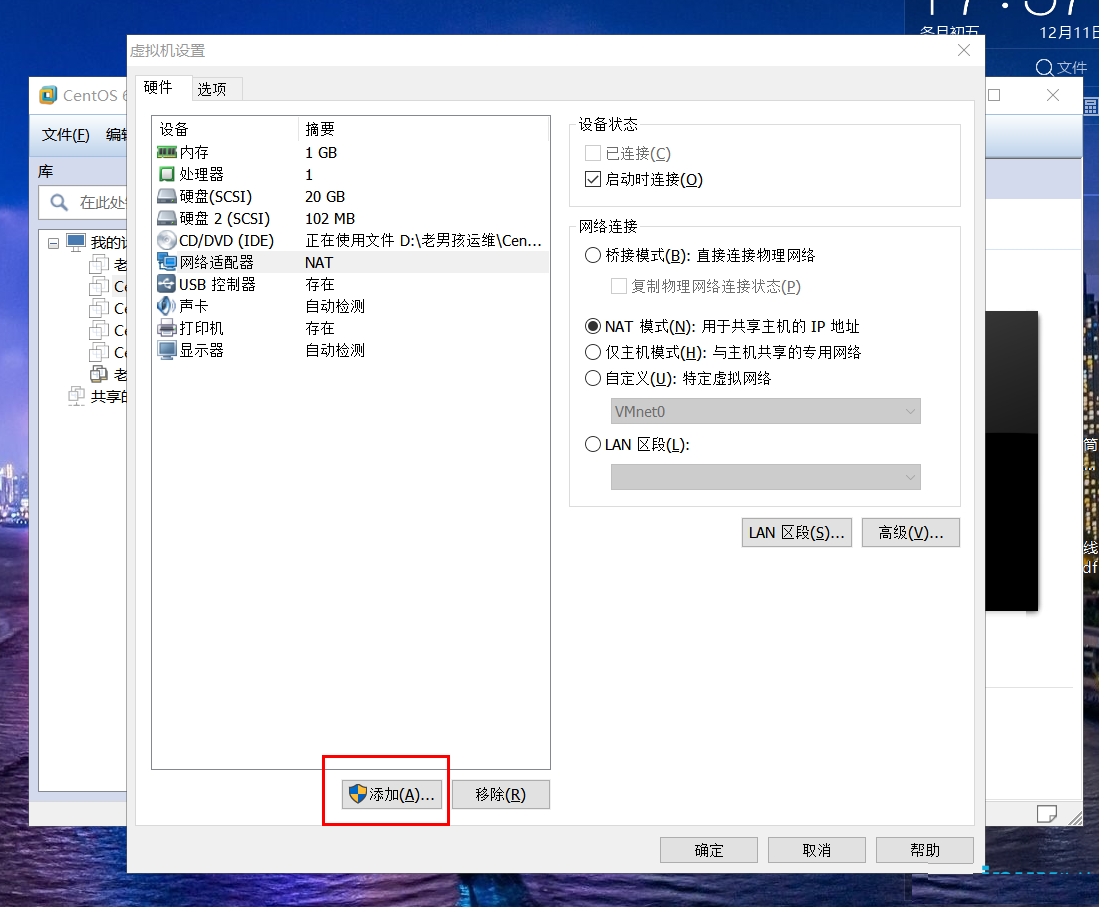The image size is (1099, 907).
Task: Click the 添加(A)... button
Action: [392, 794]
